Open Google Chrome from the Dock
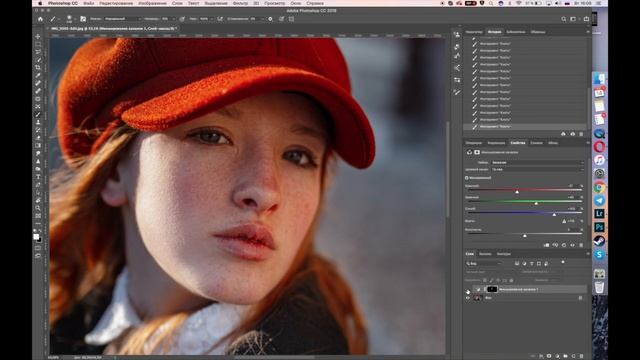 click(x=599, y=187)
